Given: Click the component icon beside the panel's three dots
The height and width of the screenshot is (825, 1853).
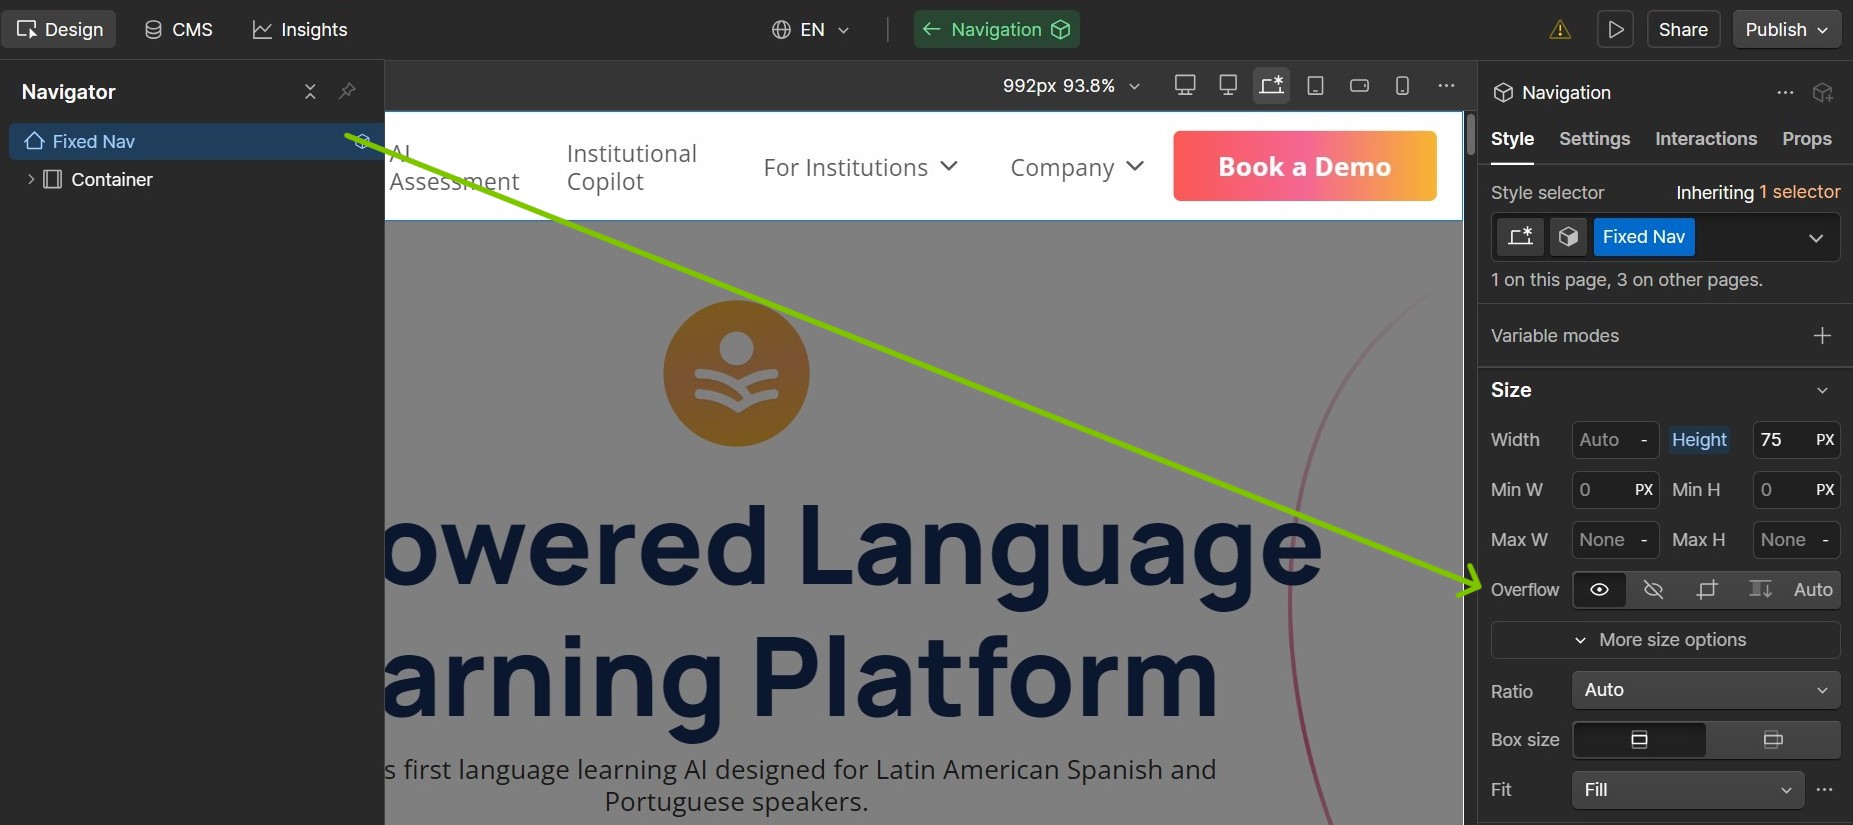Looking at the screenshot, I should (x=1823, y=93).
